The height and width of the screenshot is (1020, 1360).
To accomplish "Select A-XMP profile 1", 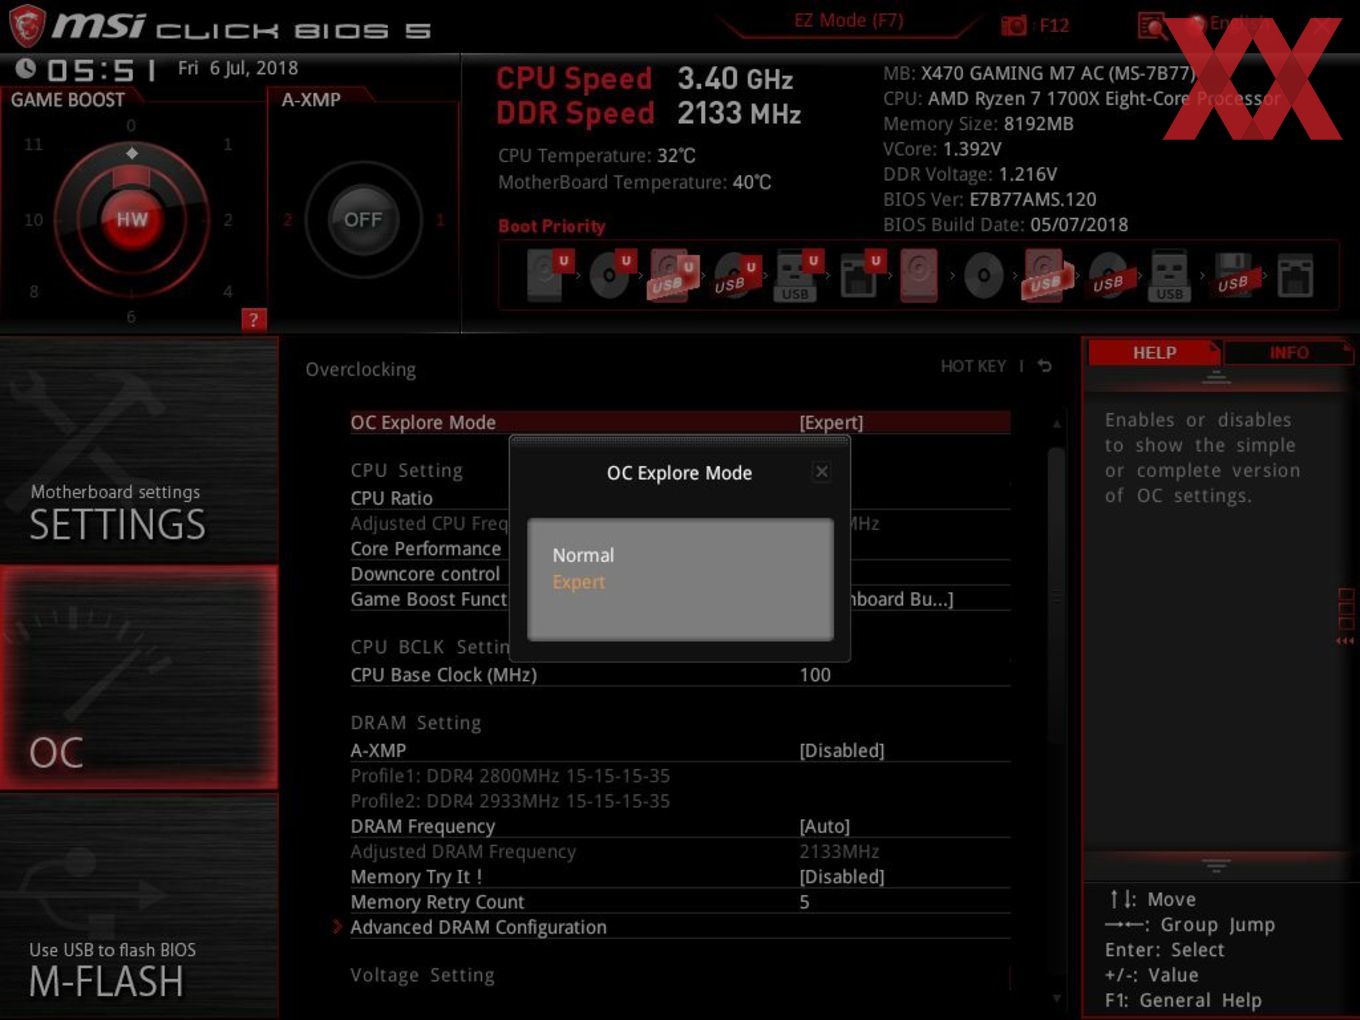I will point(440,220).
